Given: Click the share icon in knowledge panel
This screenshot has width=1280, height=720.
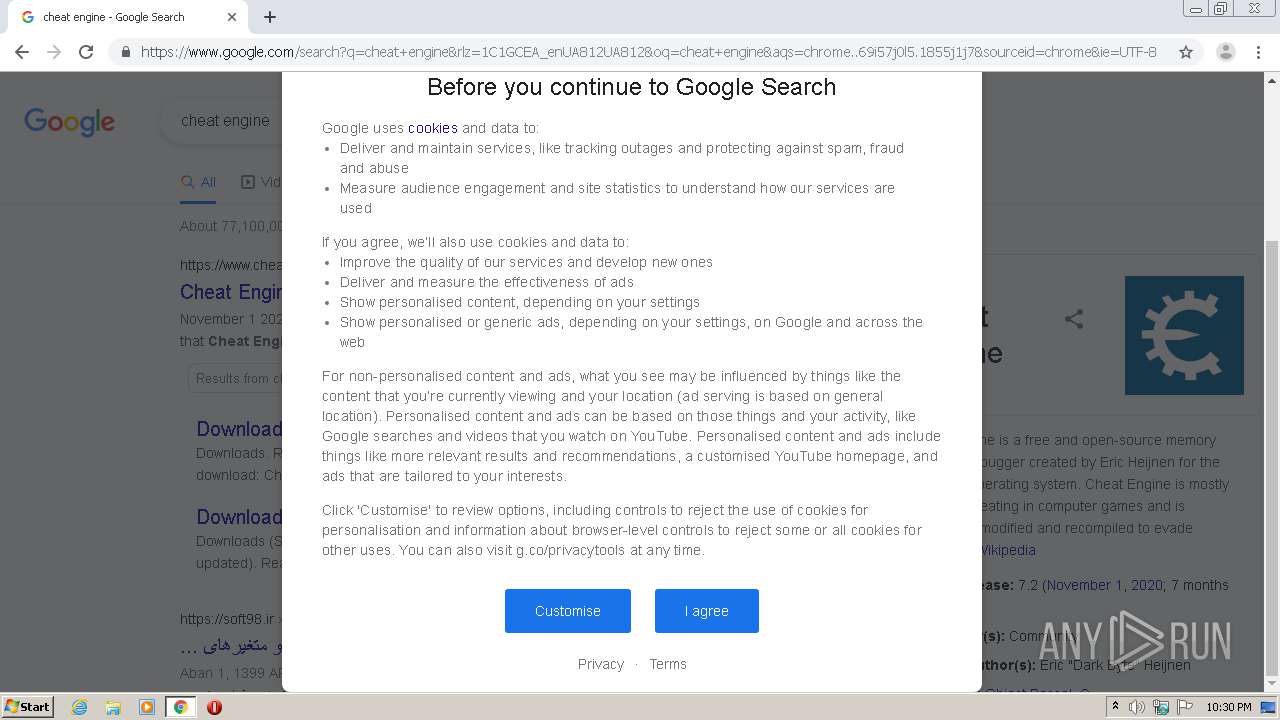Looking at the screenshot, I should pos(1074,320).
